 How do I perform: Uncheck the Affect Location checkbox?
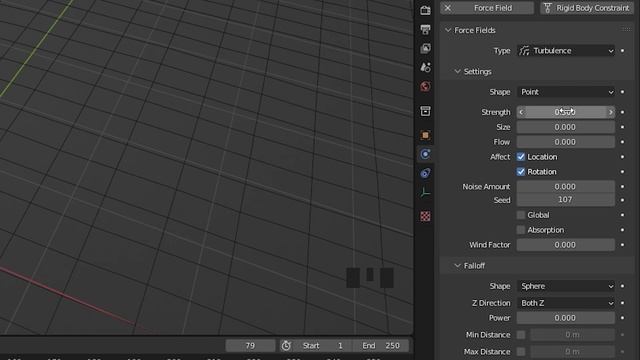[521, 157]
